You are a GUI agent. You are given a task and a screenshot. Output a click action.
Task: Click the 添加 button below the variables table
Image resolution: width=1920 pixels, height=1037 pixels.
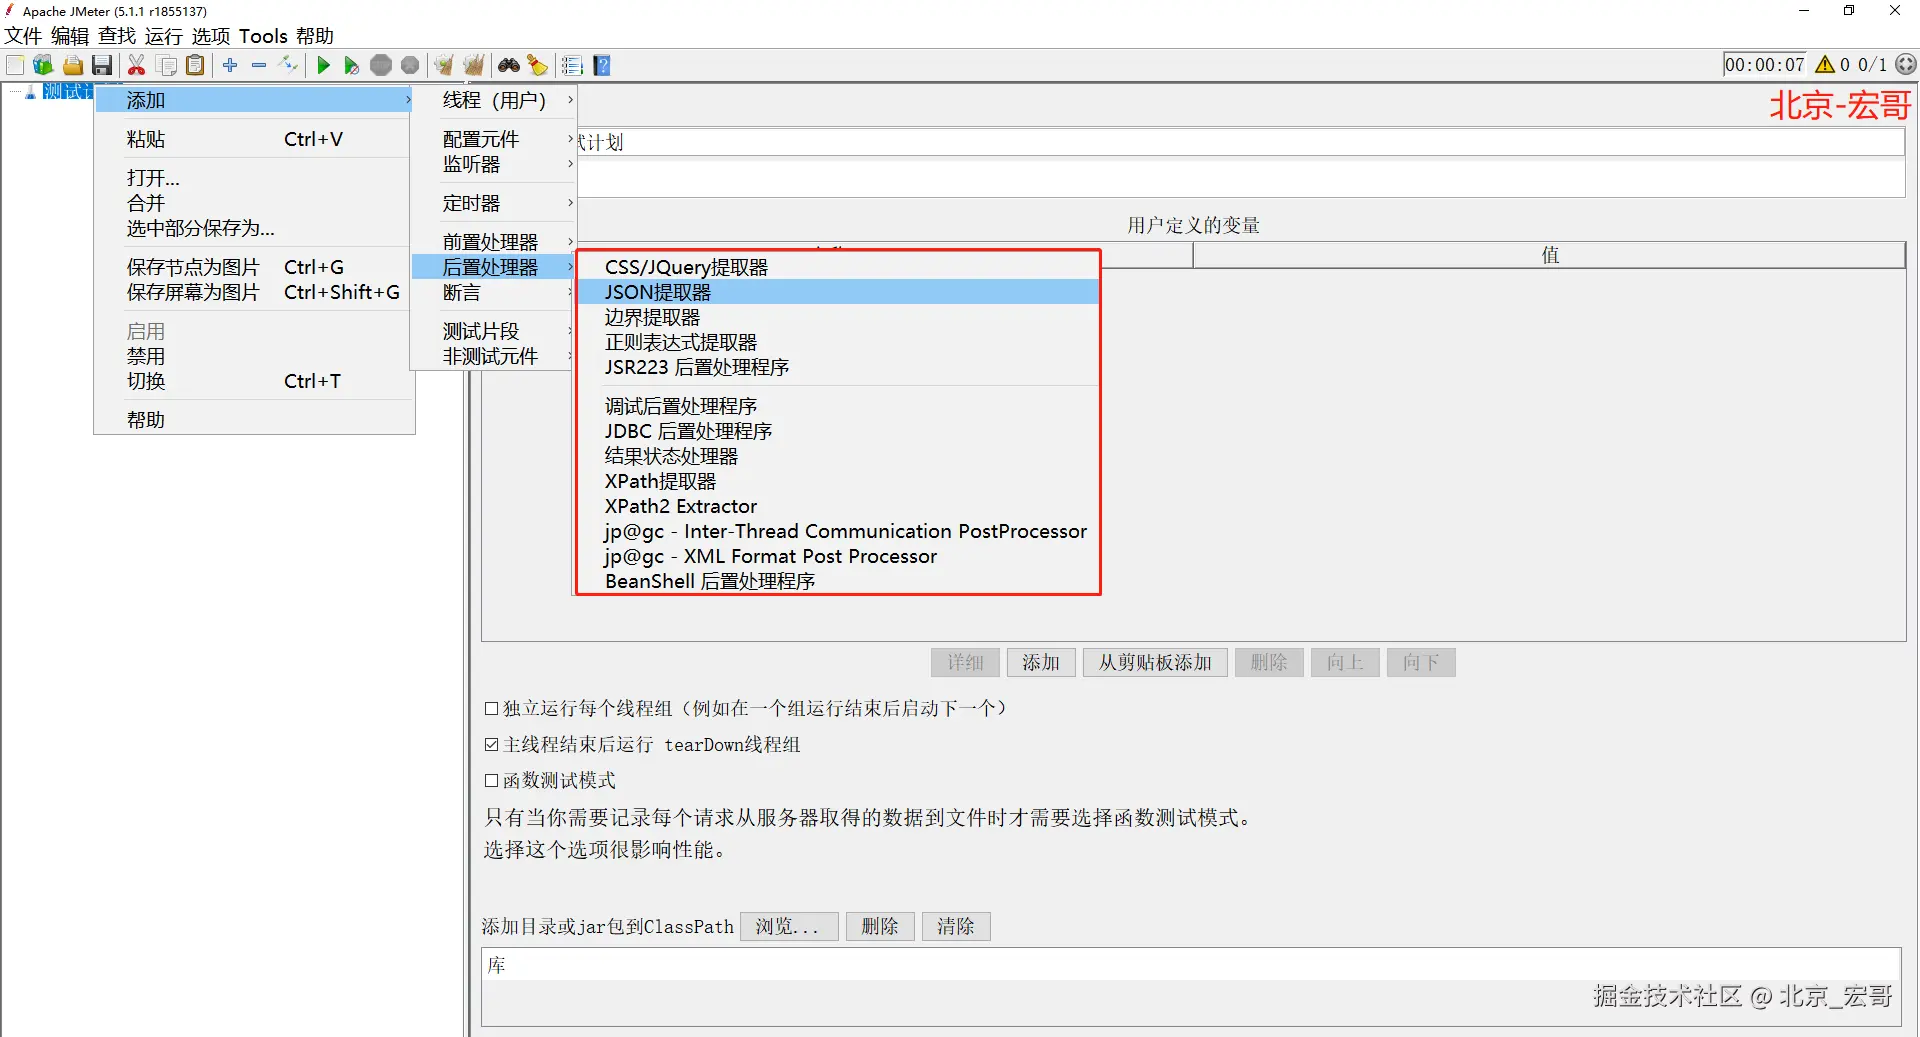click(x=1041, y=663)
